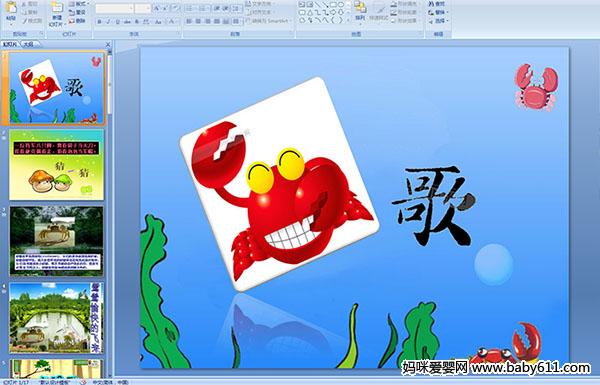Viewport: 600px width, 385px height.
Task: Click the increase font size icon
Action: [x=157, y=8]
